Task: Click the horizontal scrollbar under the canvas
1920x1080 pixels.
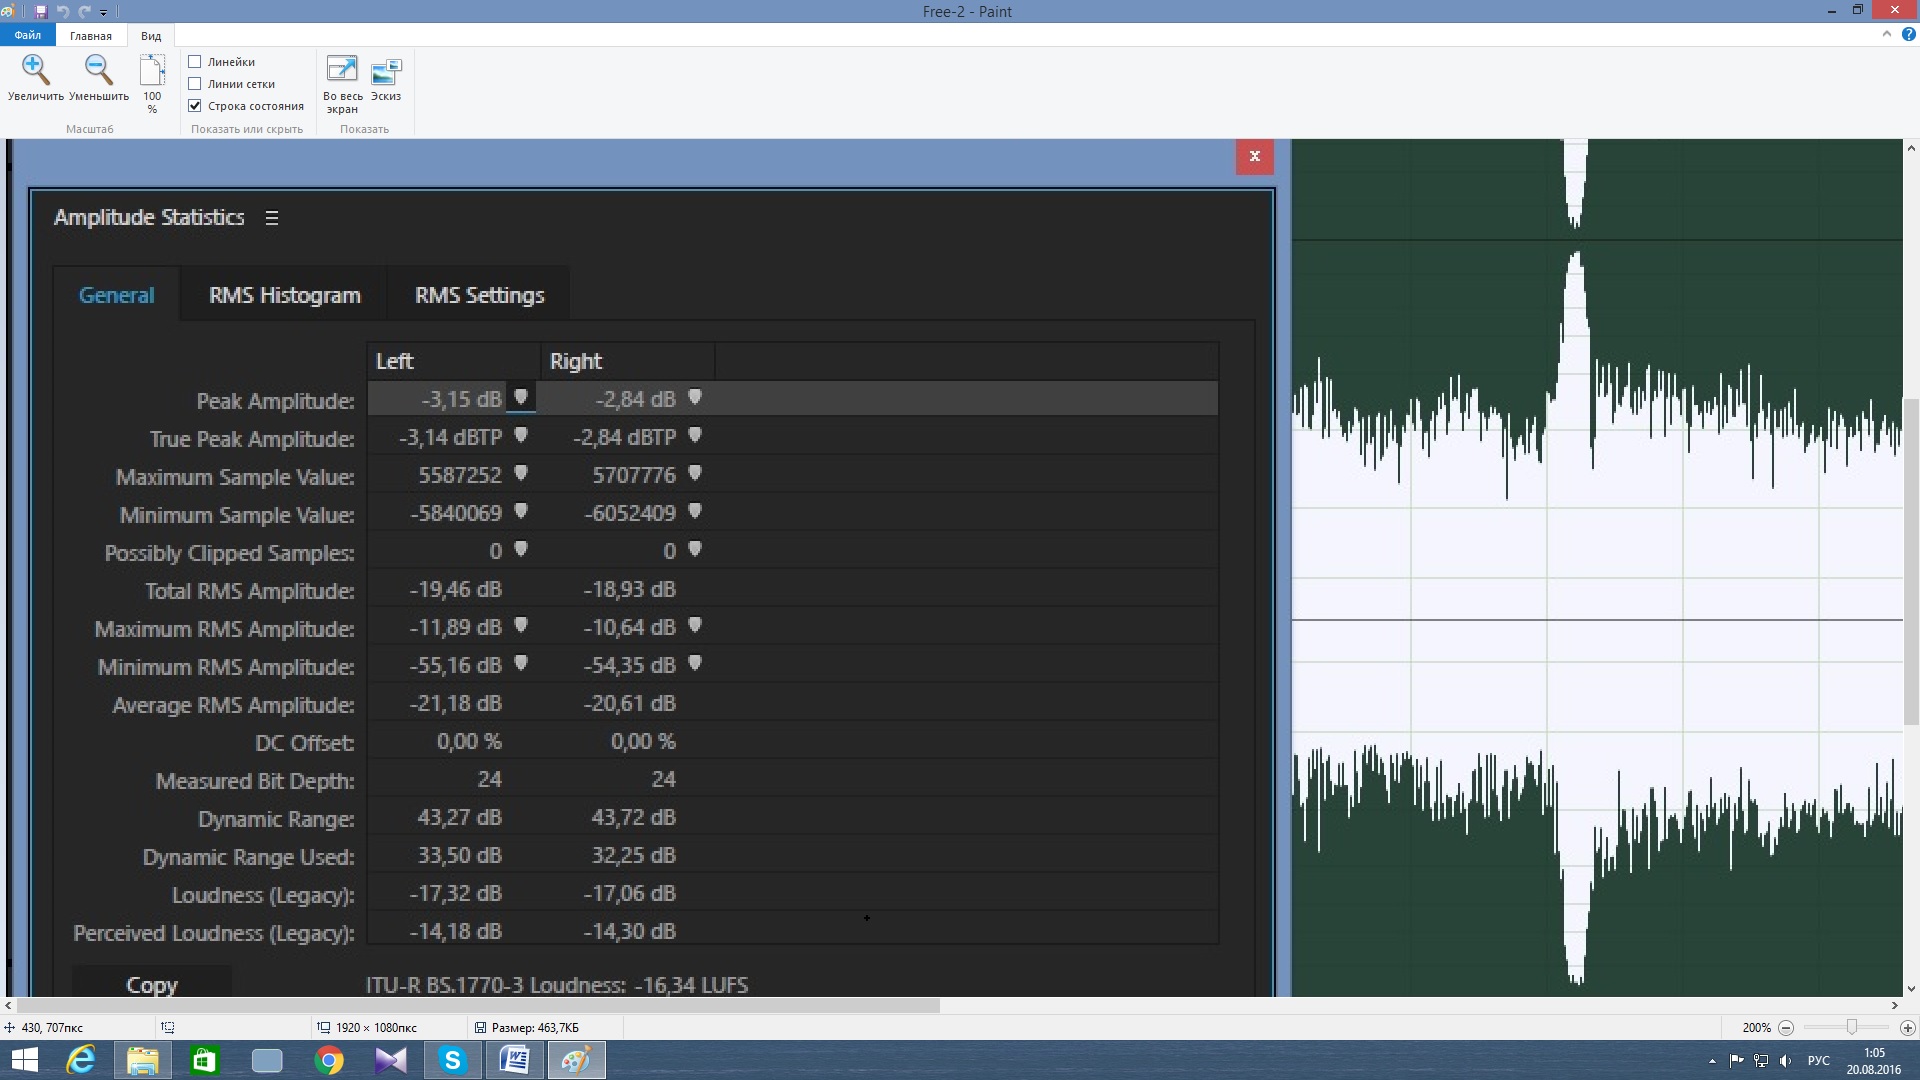Action: point(480,1006)
